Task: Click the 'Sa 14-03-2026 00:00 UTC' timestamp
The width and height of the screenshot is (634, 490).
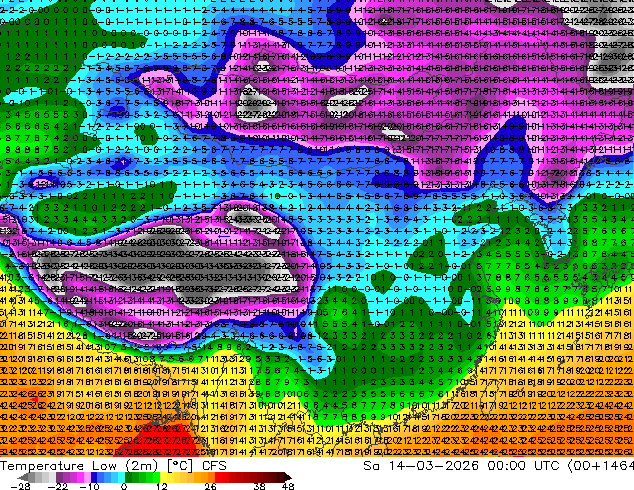Action: 461,466
